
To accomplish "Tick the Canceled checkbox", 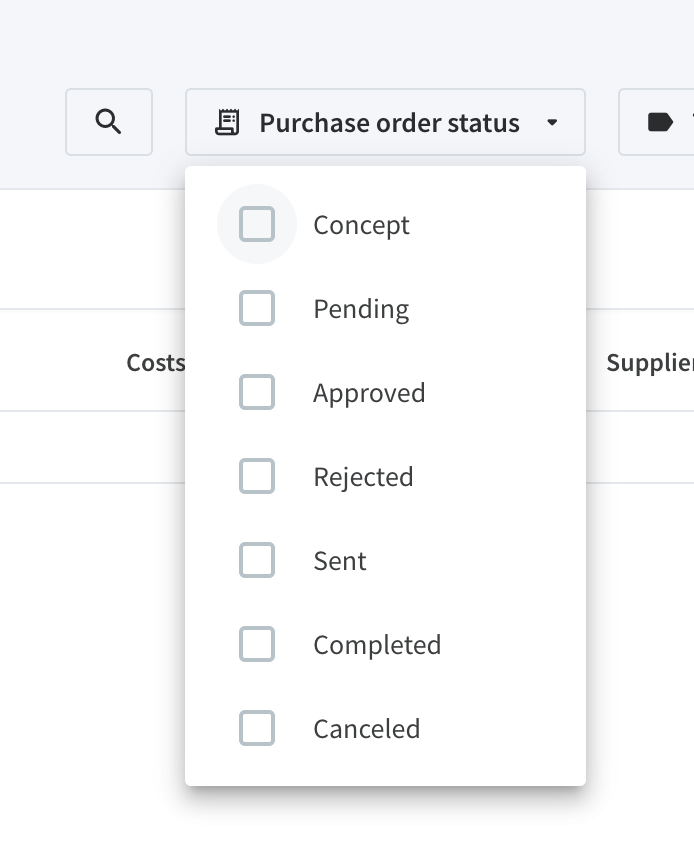I will [257, 729].
